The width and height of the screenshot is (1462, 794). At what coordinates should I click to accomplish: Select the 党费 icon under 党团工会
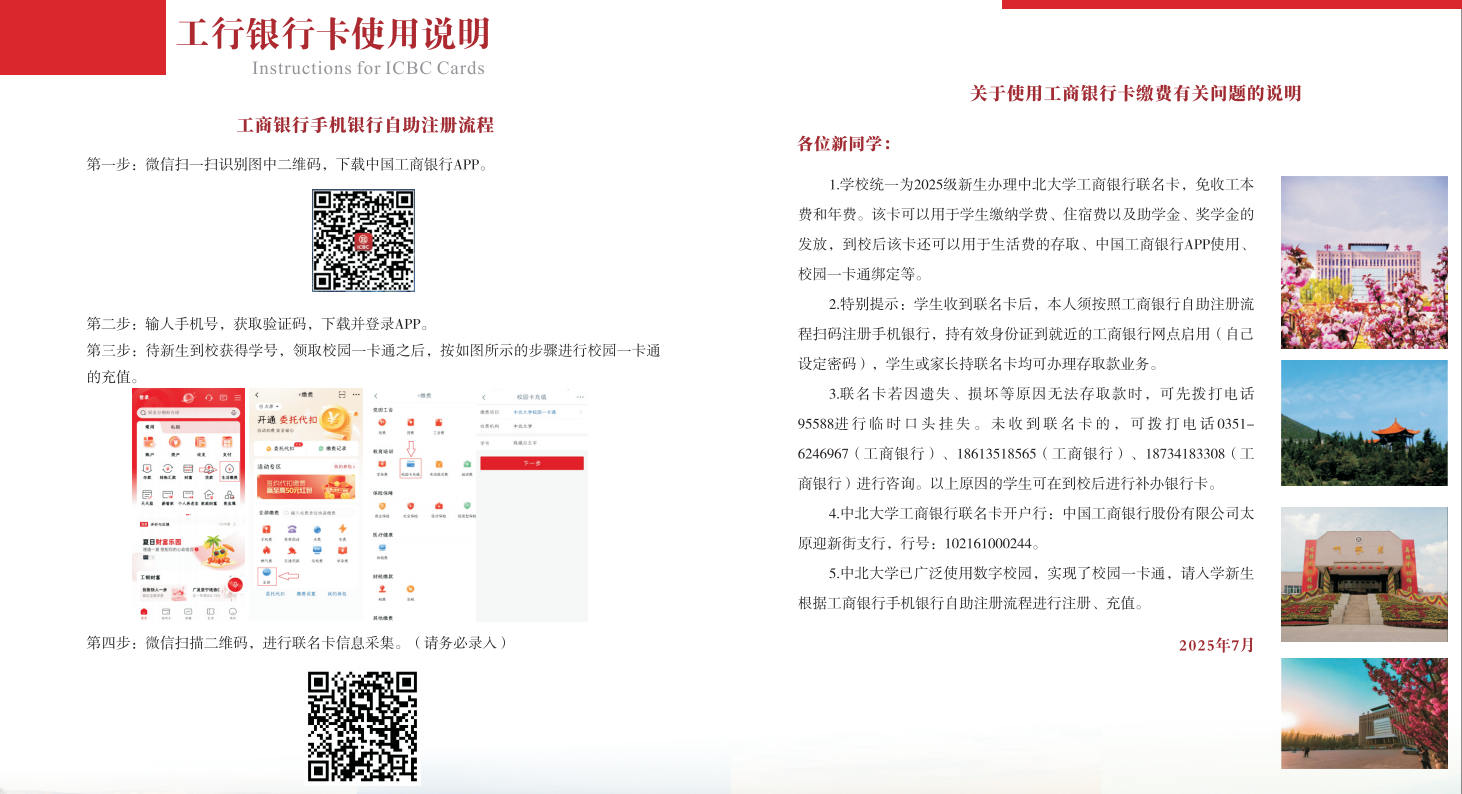coord(382,422)
